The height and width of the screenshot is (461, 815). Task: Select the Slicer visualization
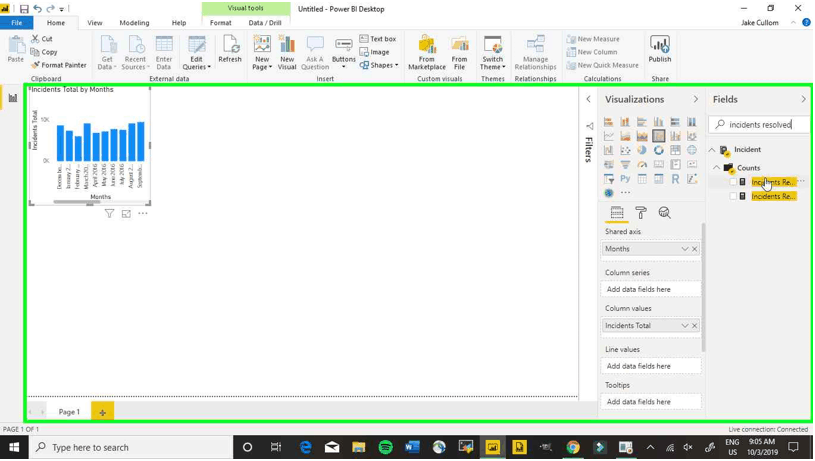608,179
